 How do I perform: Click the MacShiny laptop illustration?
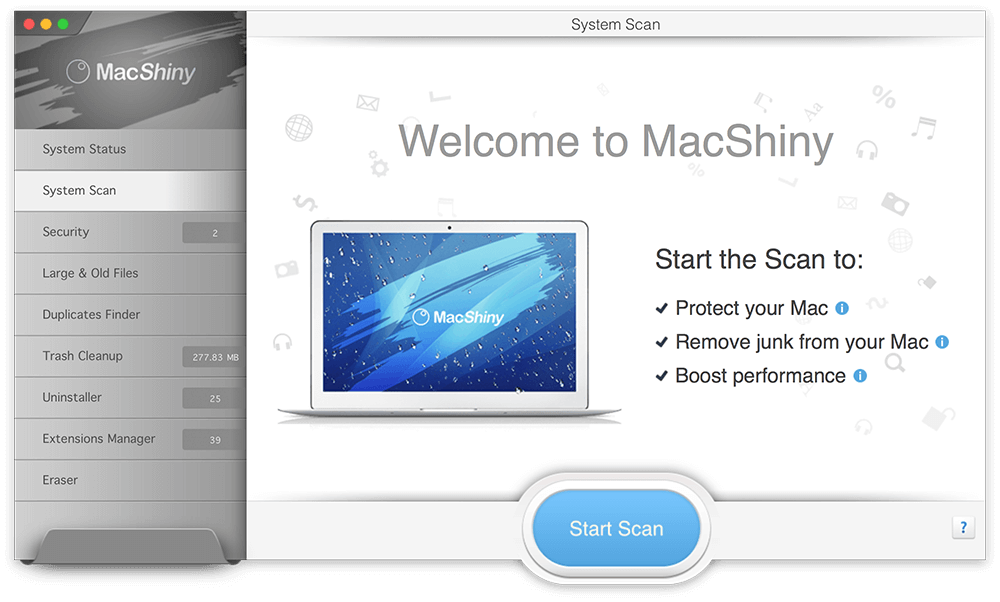point(449,321)
